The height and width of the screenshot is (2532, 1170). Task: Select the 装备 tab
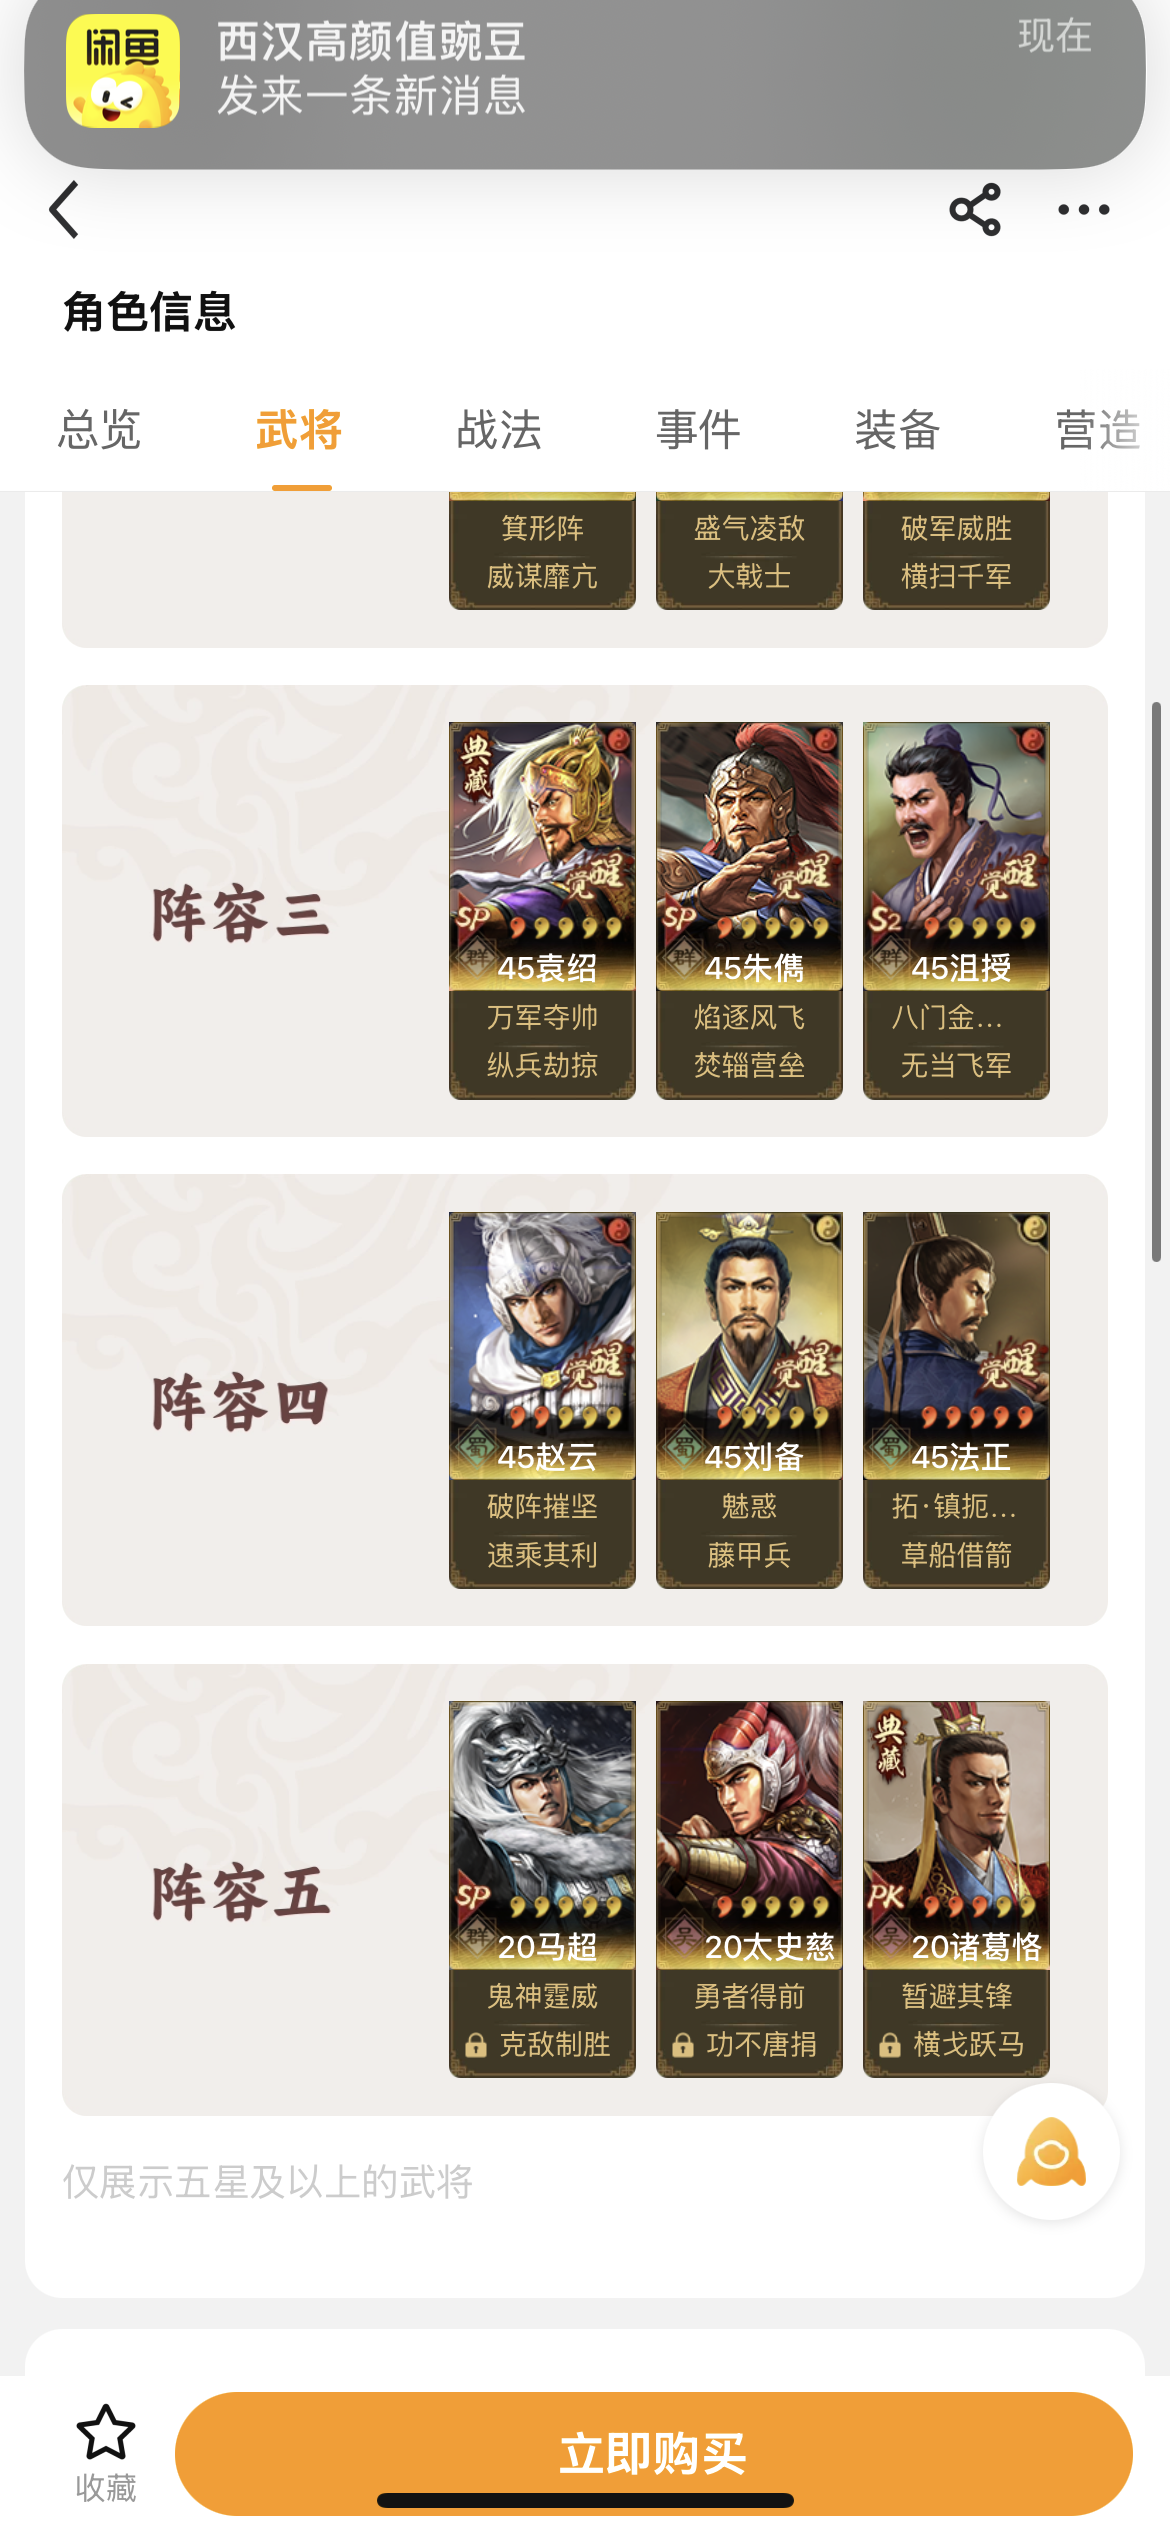[898, 430]
